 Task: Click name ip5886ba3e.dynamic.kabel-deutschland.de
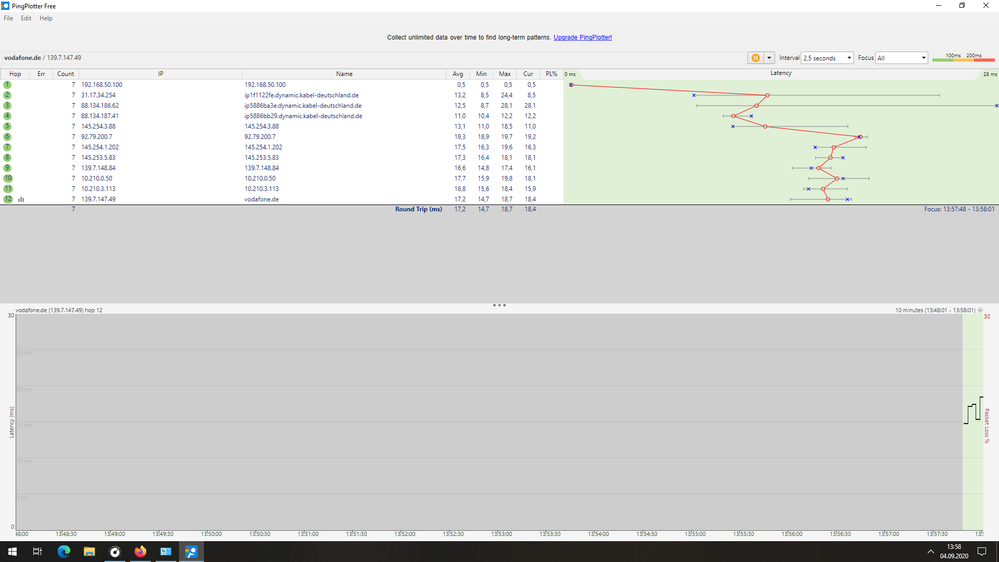pyautogui.click(x=303, y=106)
